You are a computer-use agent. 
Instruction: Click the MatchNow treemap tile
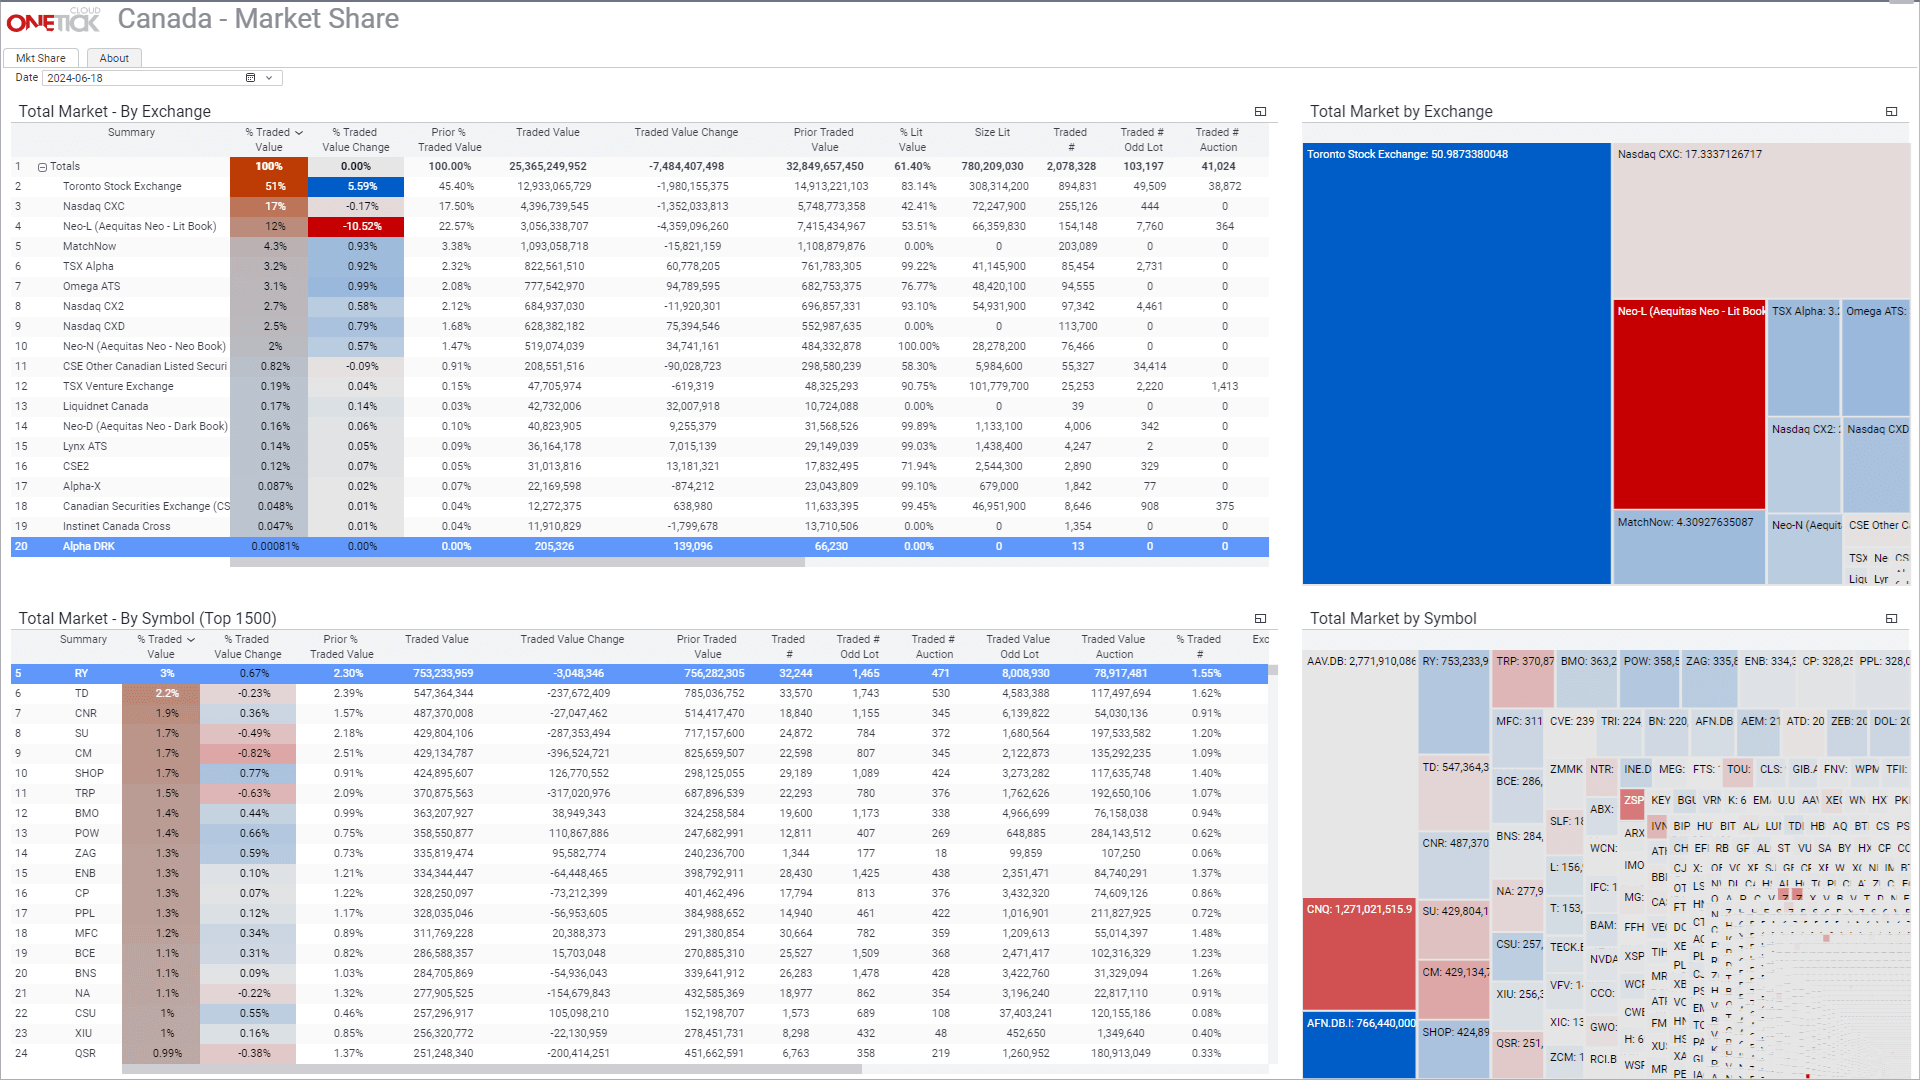(x=1689, y=548)
